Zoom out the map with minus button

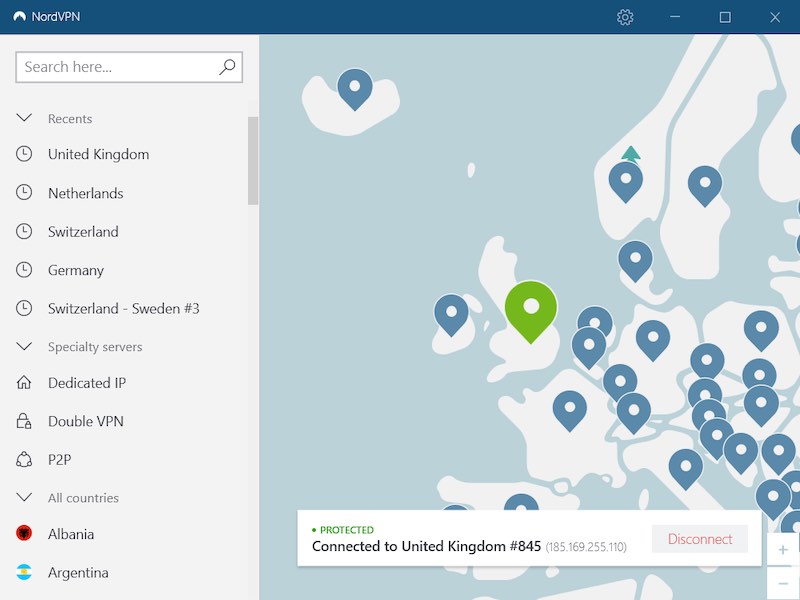783,583
